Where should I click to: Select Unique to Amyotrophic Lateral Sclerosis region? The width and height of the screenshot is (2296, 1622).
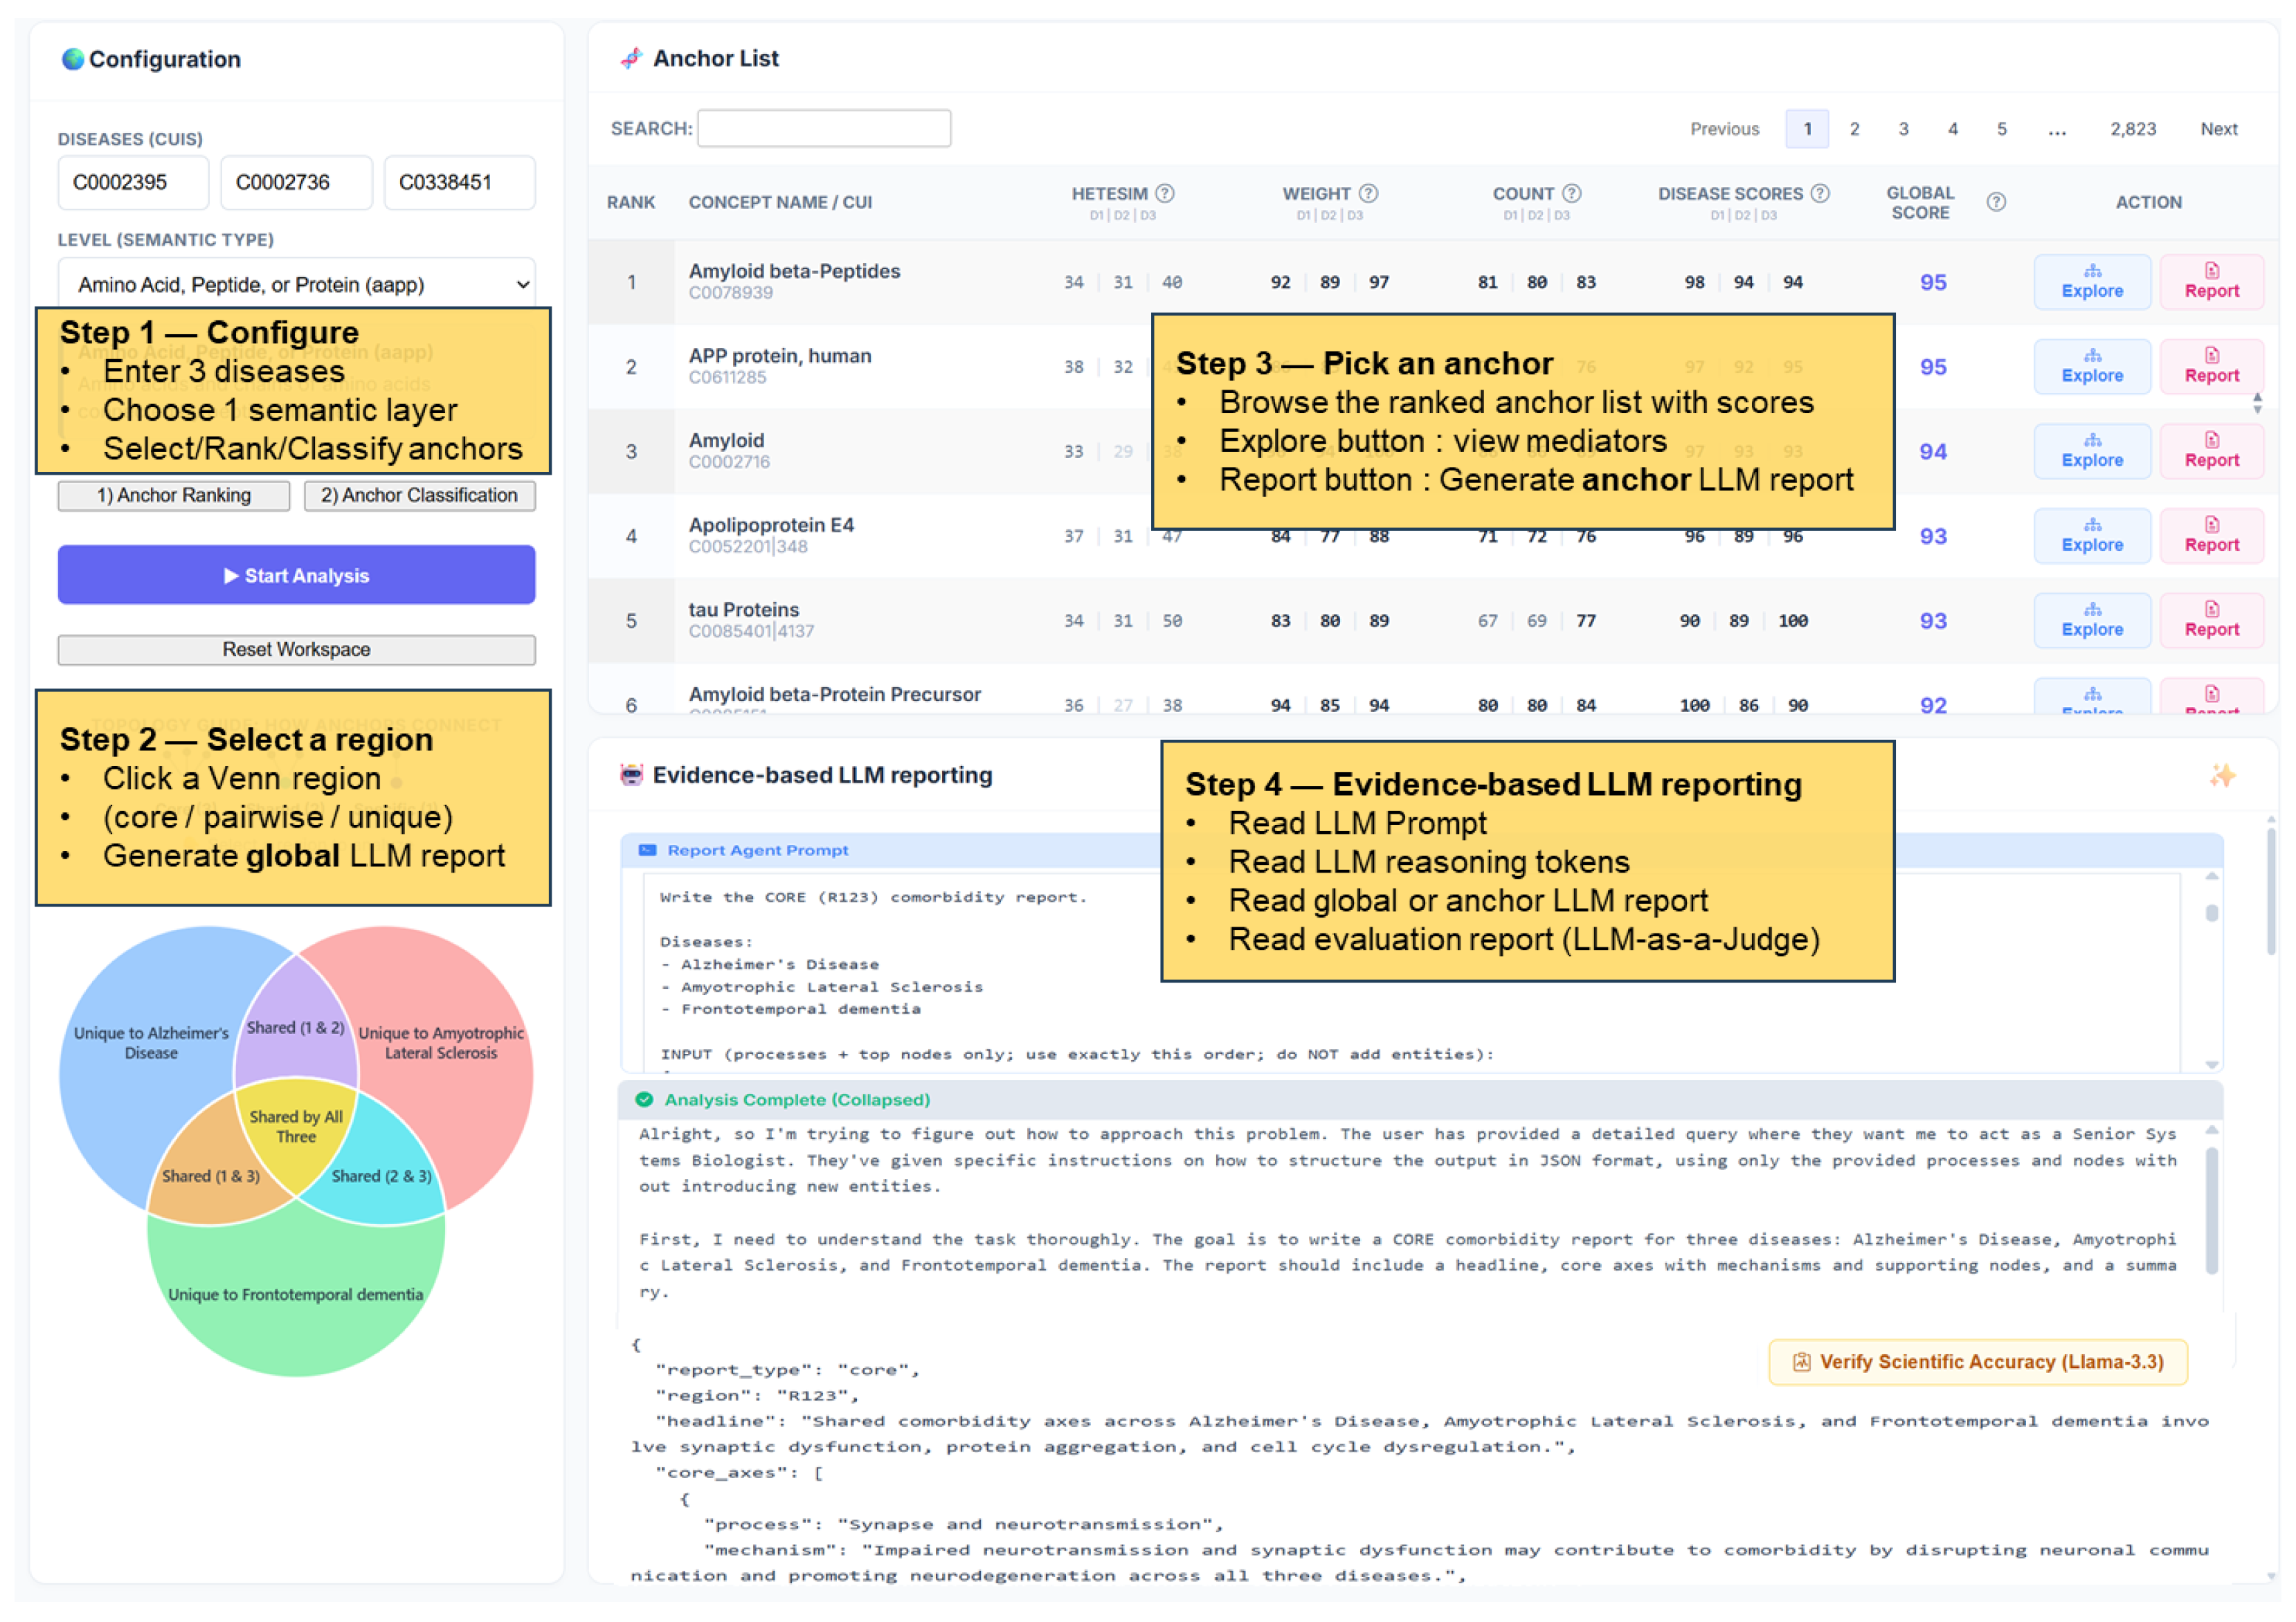tap(441, 1043)
